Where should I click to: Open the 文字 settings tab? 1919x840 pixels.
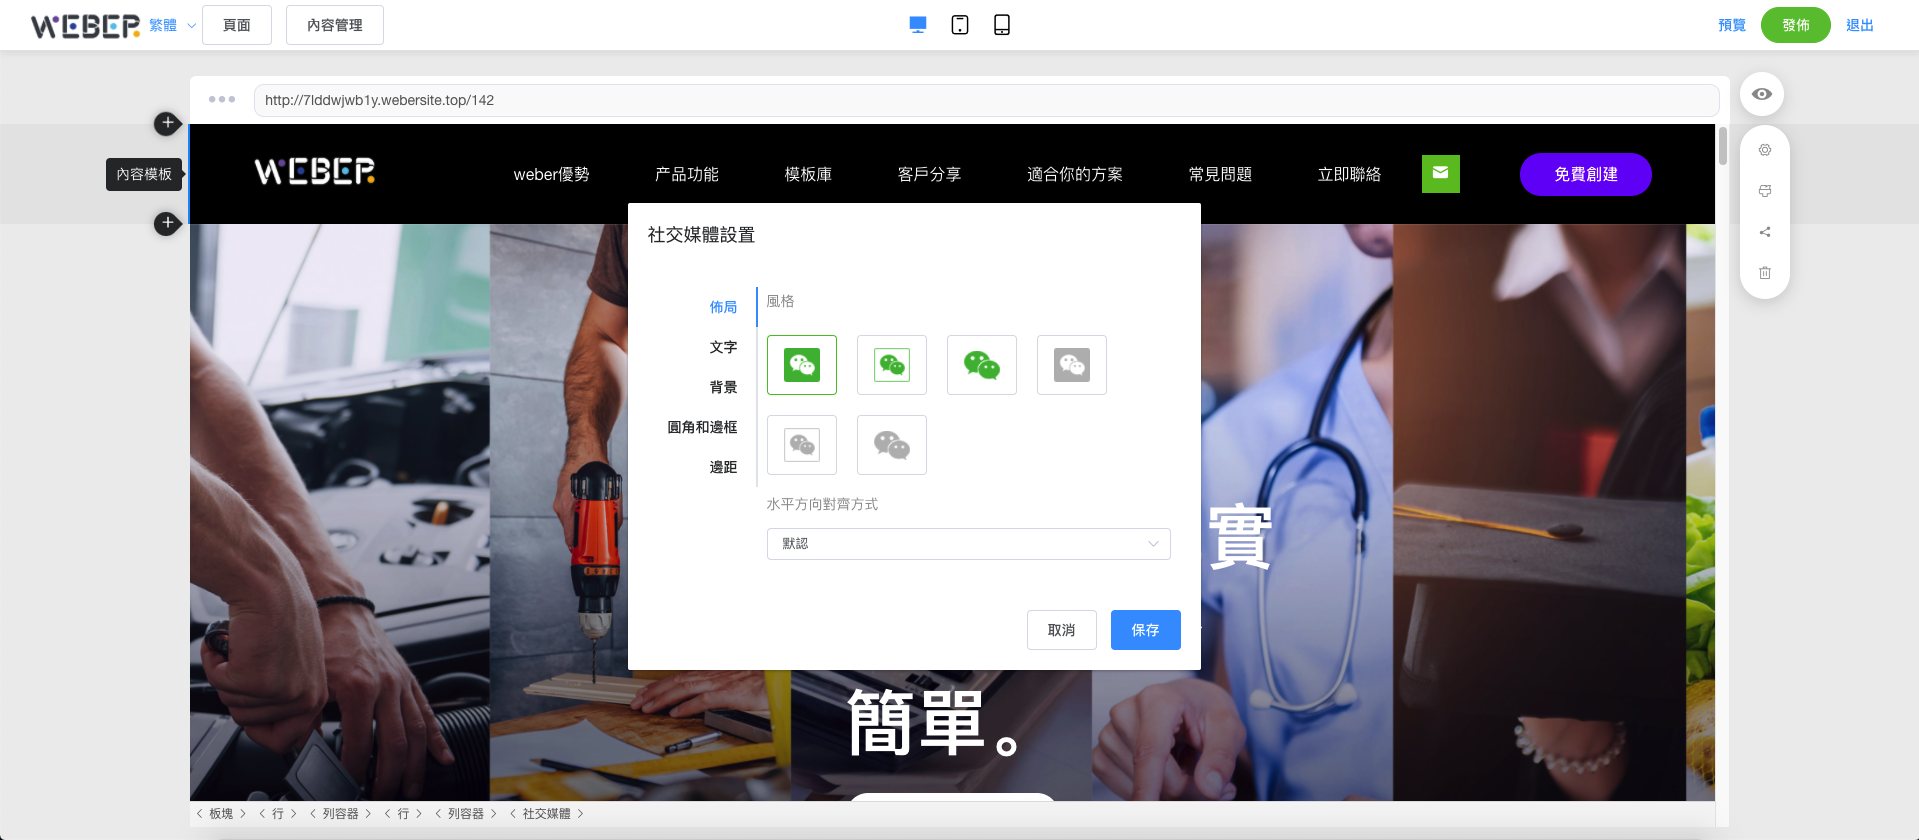point(723,347)
